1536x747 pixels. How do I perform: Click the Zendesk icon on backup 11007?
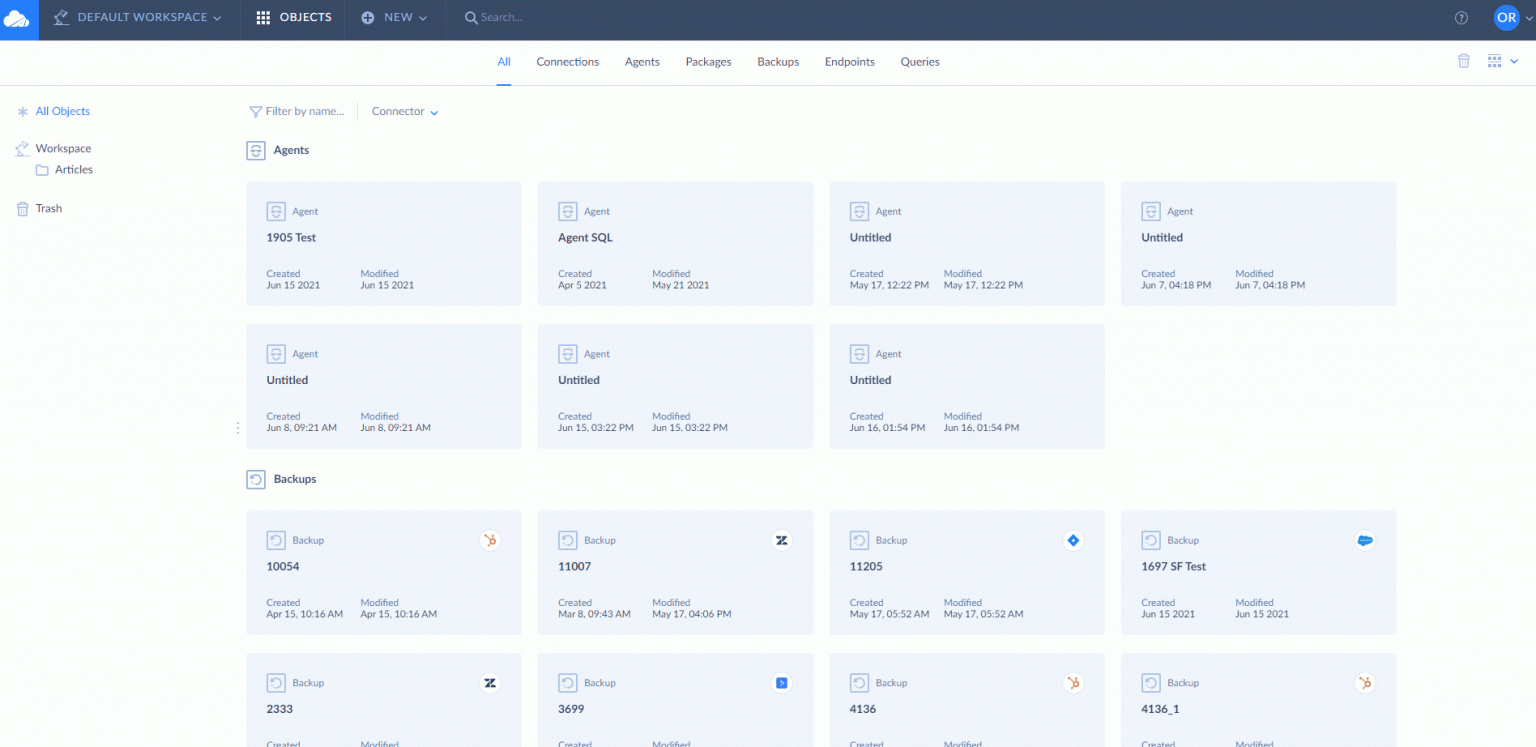pyautogui.click(x=782, y=540)
